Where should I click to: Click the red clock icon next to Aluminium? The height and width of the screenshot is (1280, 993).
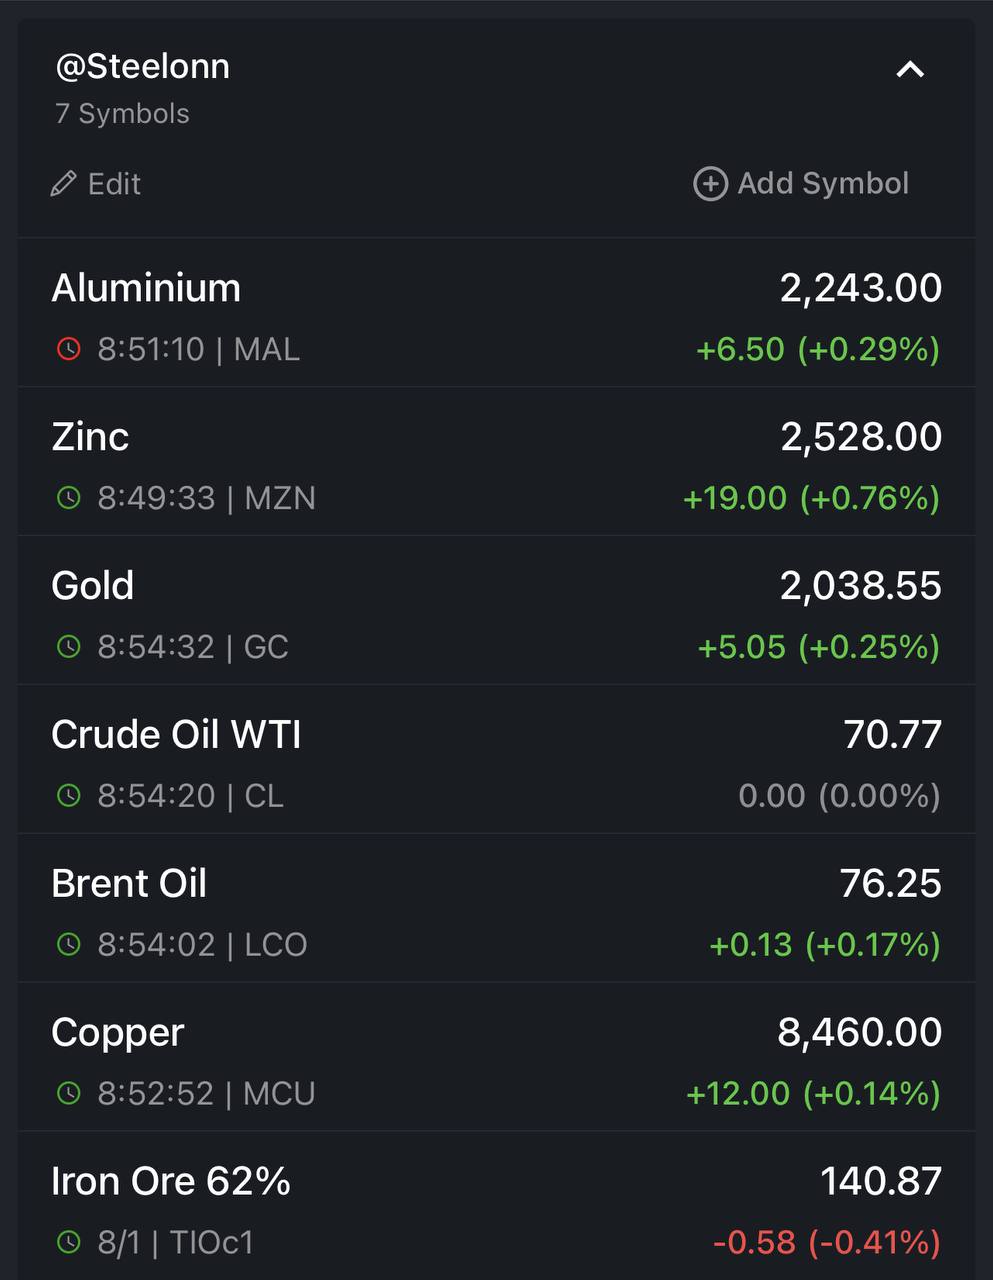click(68, 349)
